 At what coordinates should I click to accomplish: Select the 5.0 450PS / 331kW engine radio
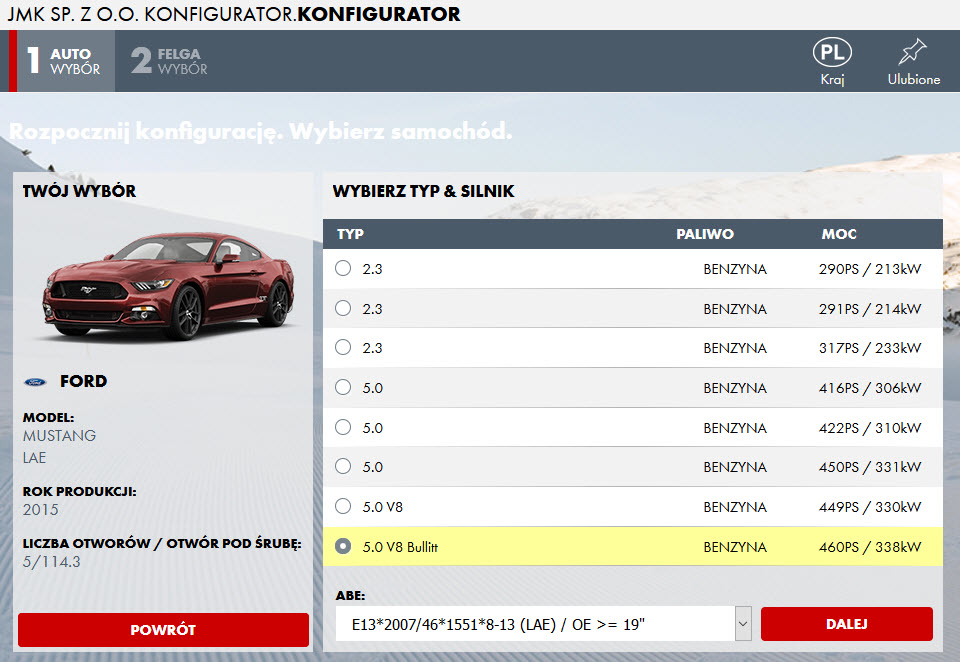(x=343, y=466)
